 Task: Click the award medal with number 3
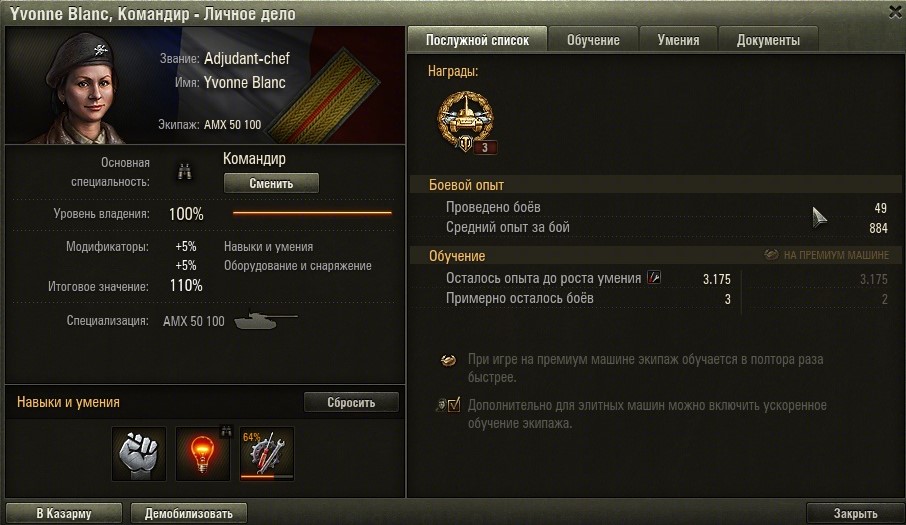click(x=466, y=123)
